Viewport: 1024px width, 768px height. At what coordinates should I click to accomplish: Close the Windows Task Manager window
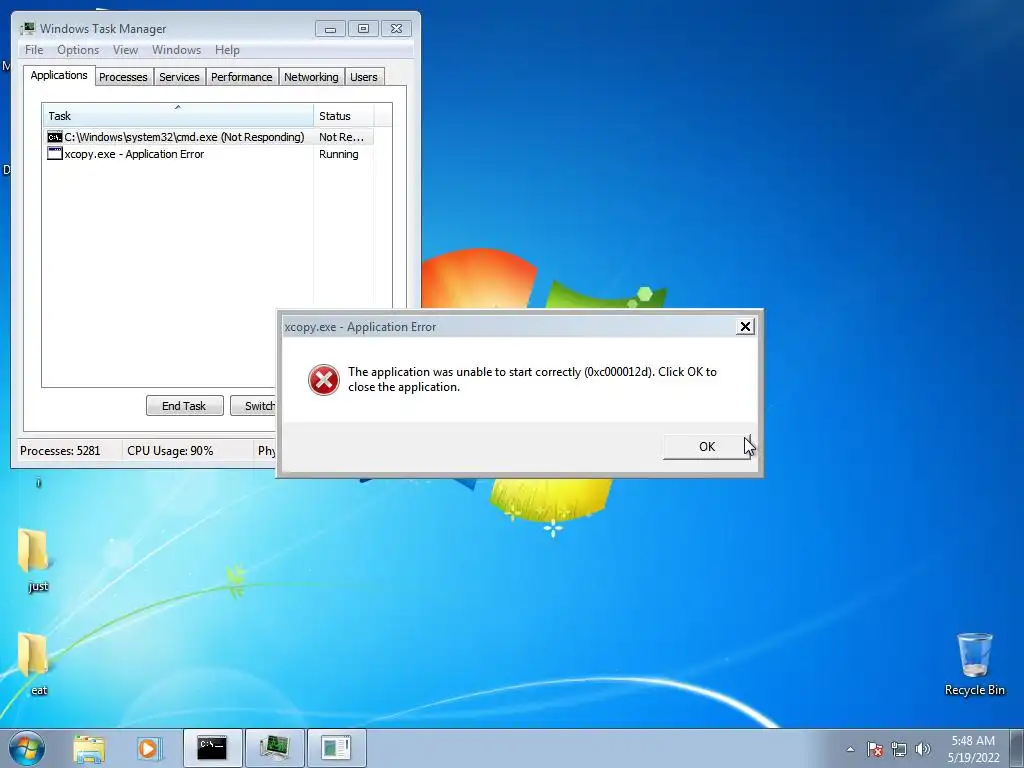click(x=396, y=29)
